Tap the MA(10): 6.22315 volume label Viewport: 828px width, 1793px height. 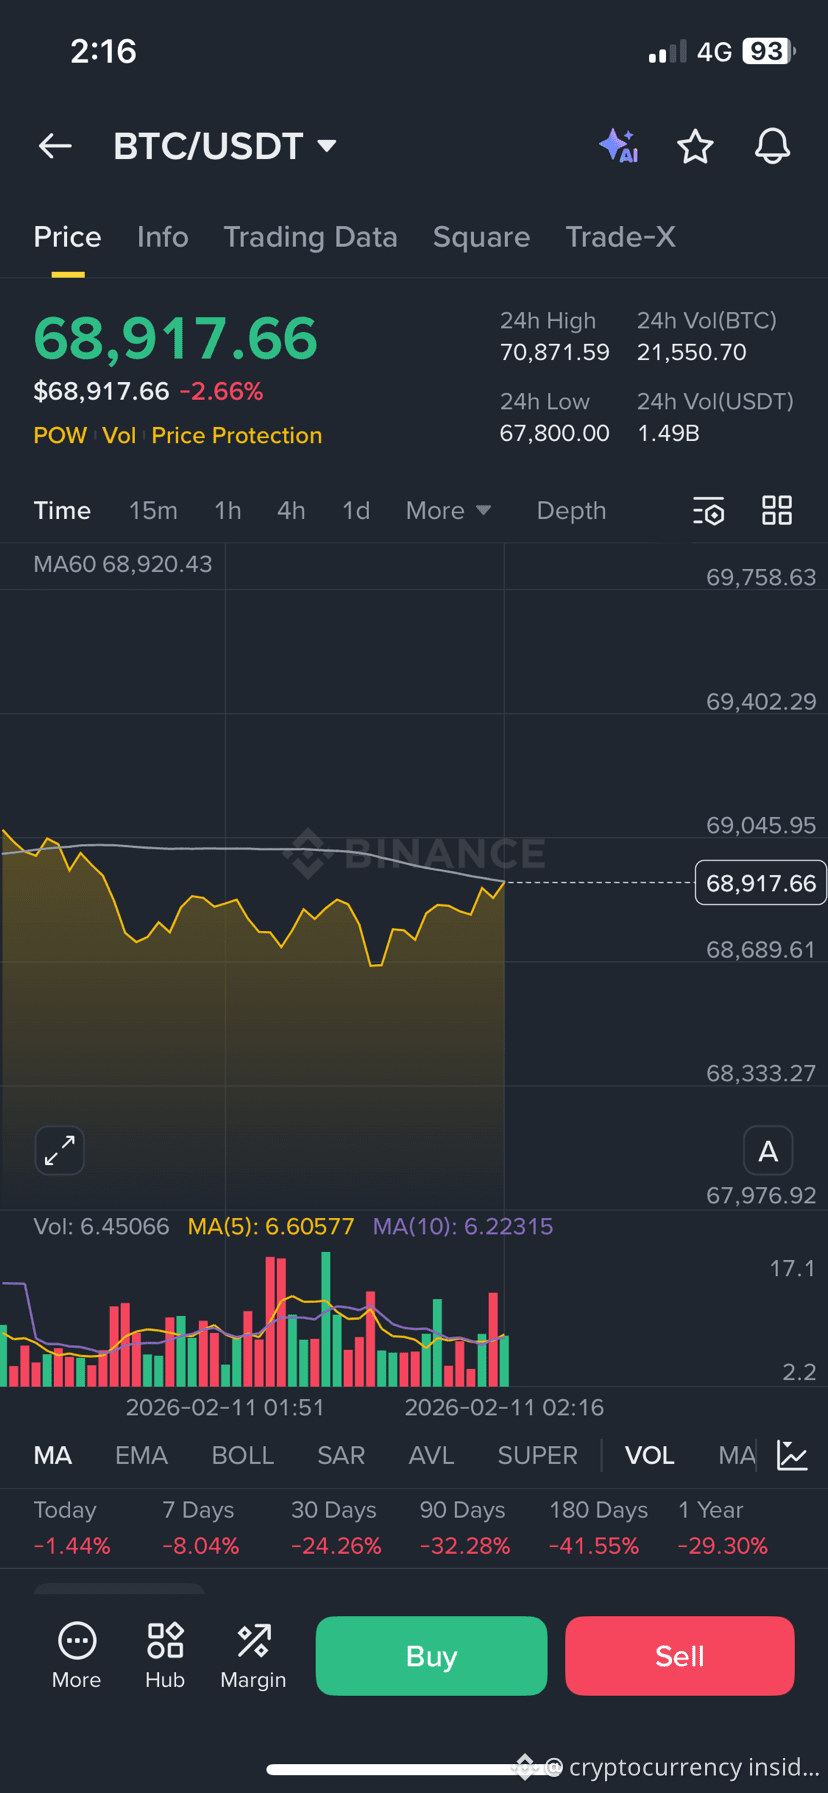(463, 1226)
